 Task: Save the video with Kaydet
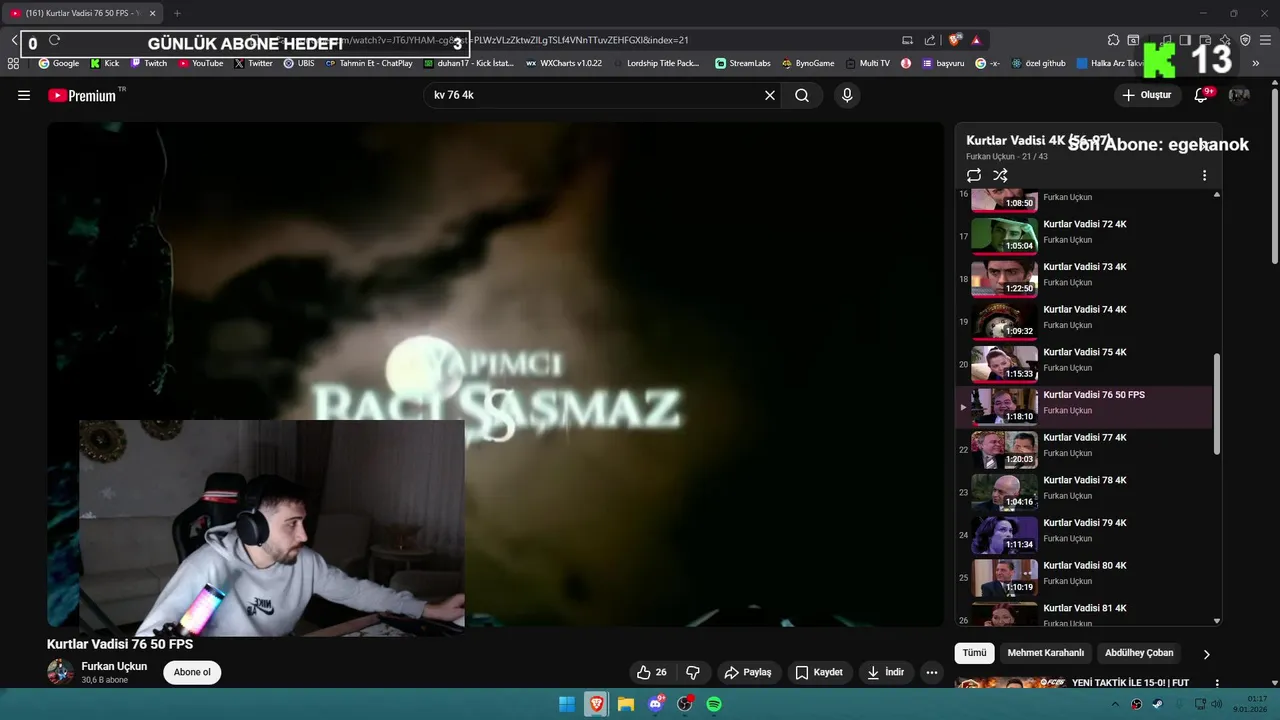point(819,672)
